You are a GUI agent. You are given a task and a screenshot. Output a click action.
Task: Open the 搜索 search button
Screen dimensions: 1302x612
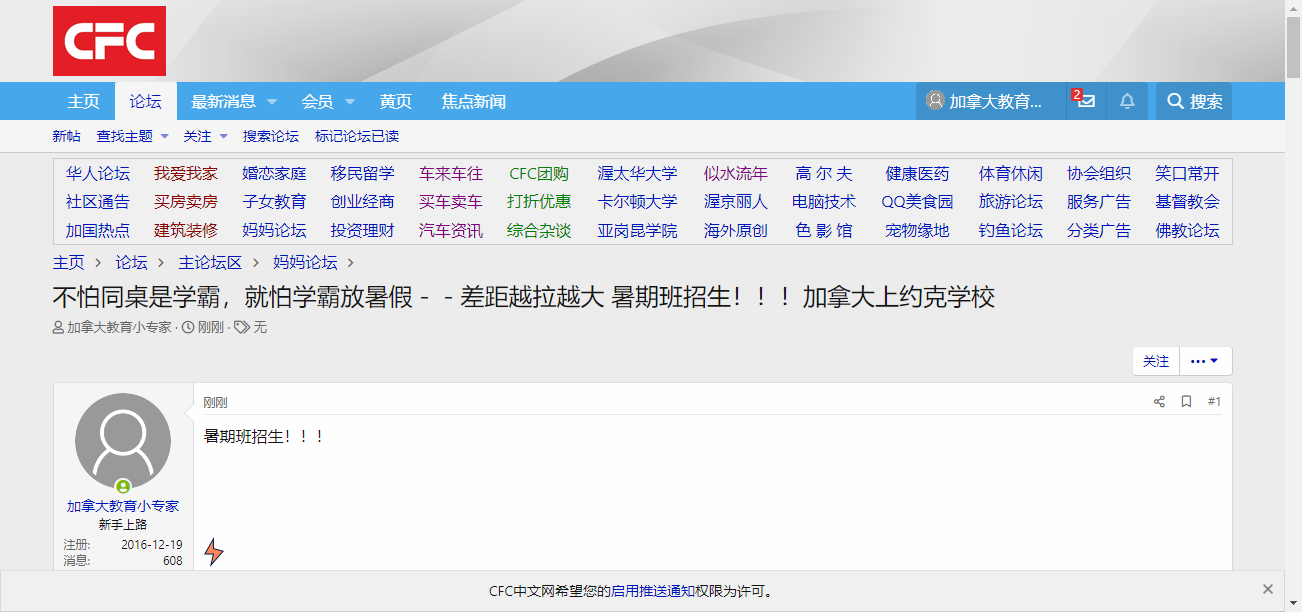coord(1194,101)
